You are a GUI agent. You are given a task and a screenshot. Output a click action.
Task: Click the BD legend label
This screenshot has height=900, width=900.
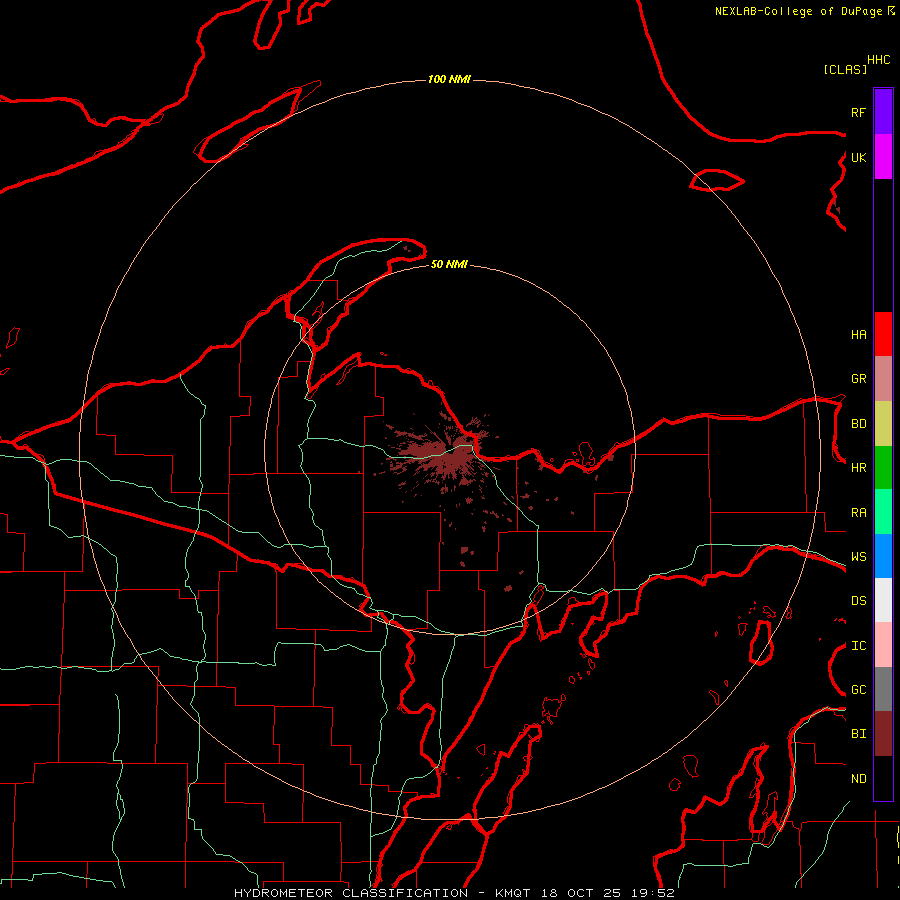click(x=858, y=424)
